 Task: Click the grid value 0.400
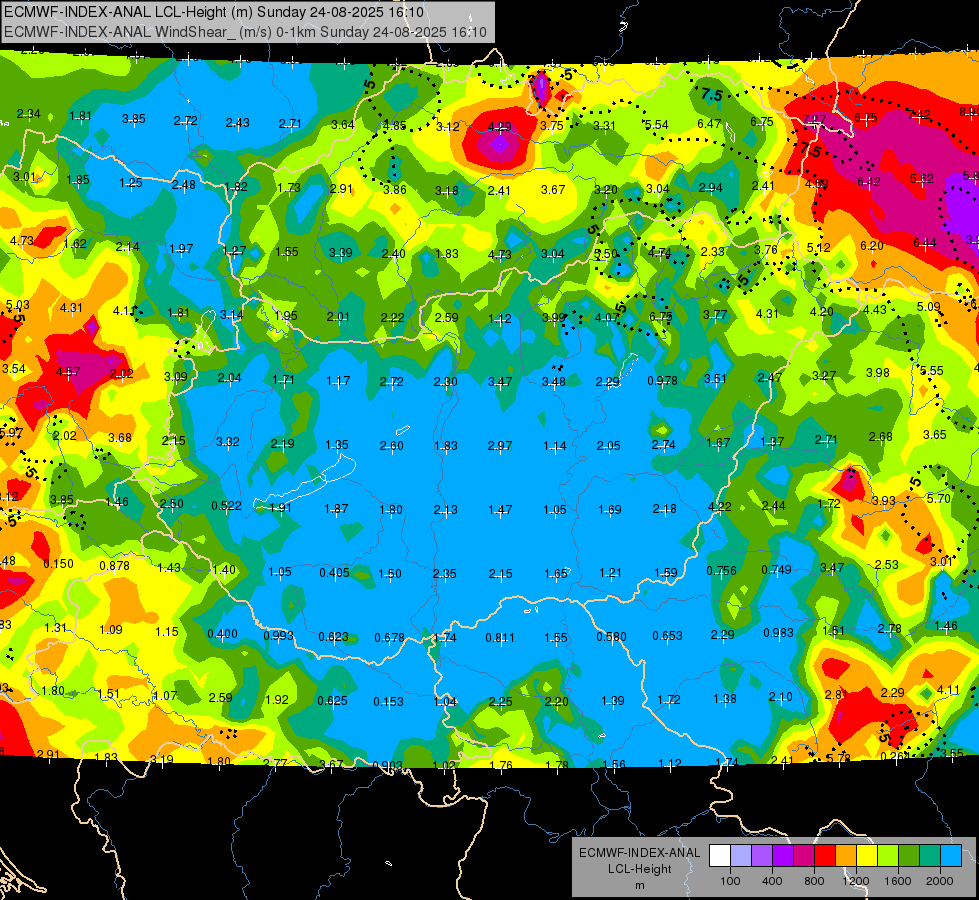click(x=222, y=634)
